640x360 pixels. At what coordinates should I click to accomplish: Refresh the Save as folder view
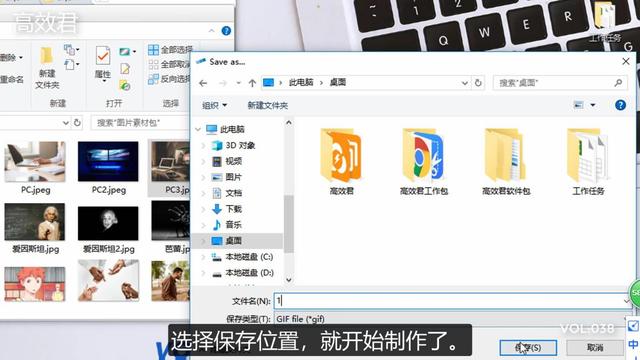pos(478,83)
